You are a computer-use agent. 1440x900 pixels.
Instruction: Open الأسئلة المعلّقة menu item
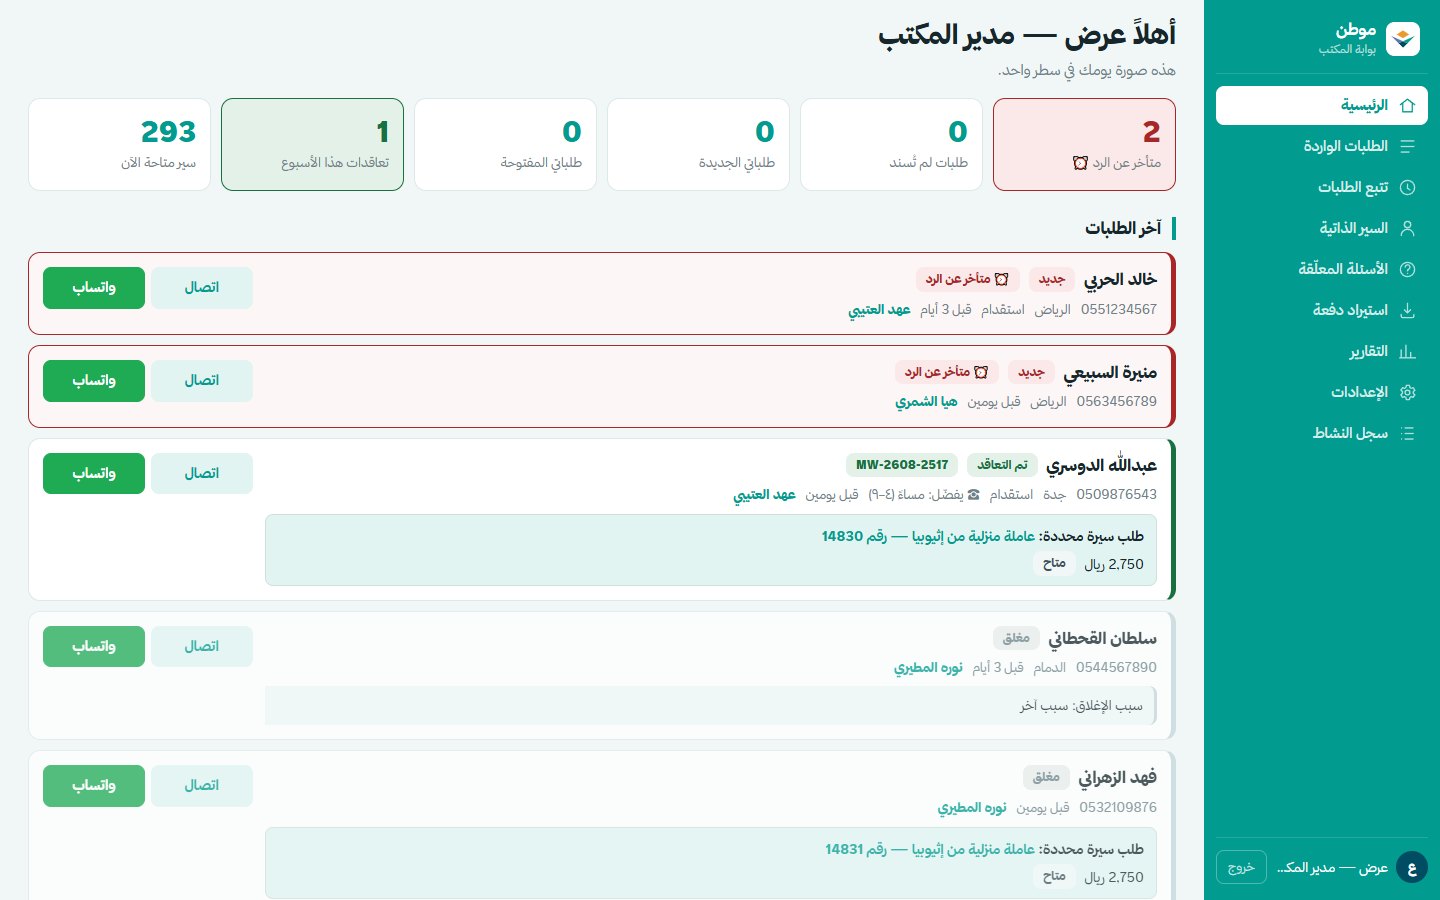pyautogui.click(x=1322, y=270)
